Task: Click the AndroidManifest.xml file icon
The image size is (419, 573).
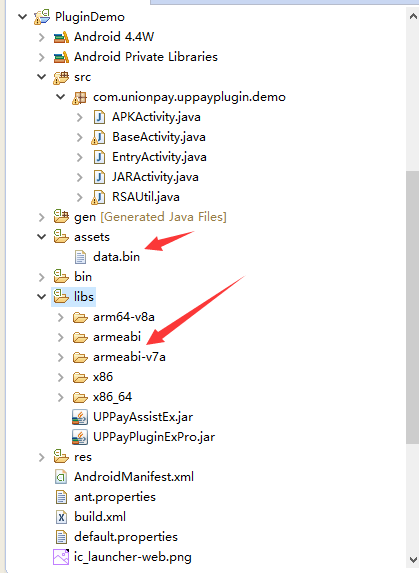Action: coord(61,477)
